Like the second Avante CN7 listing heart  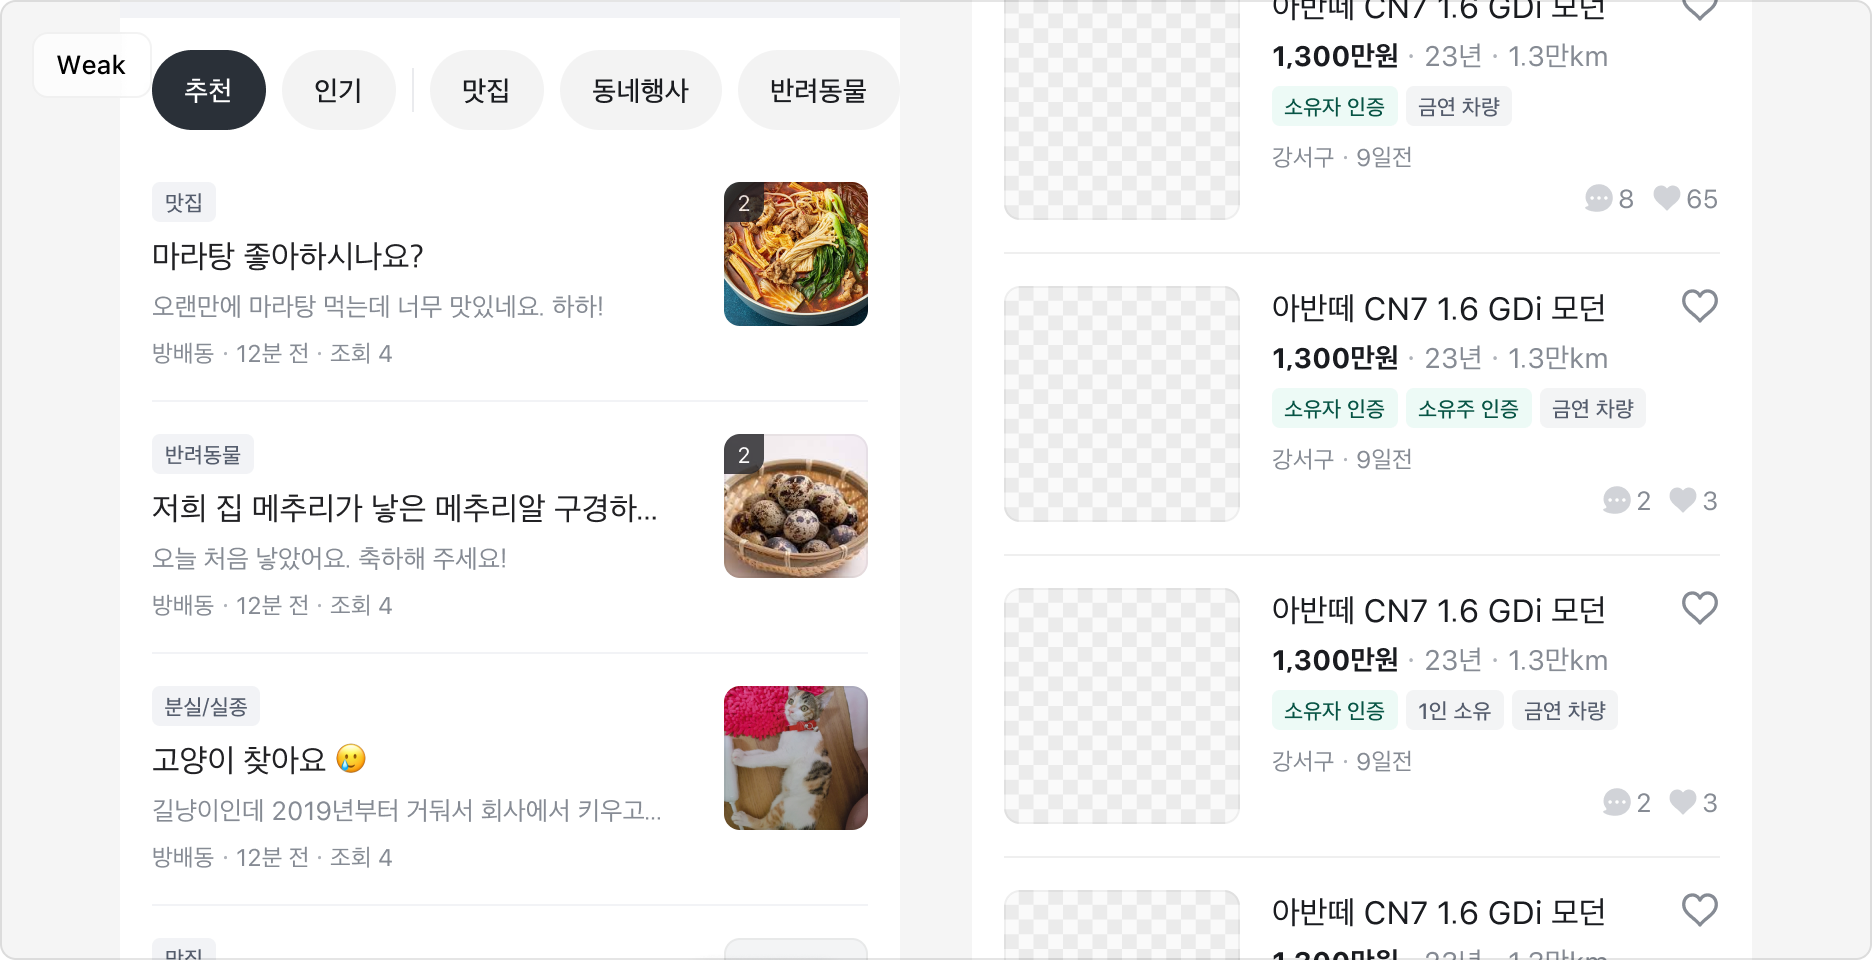(x=1699, y=306)
